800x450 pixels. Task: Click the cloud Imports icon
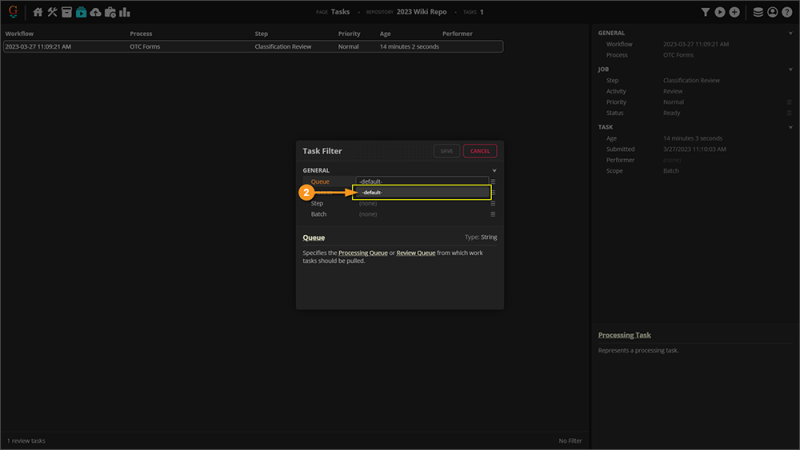tap(95, 12)
